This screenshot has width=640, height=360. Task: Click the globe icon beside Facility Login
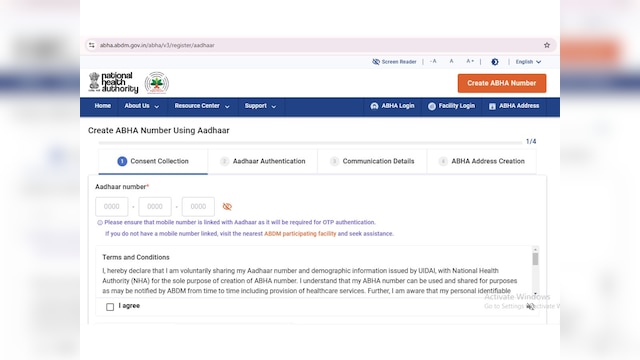[x=432, y=106]
